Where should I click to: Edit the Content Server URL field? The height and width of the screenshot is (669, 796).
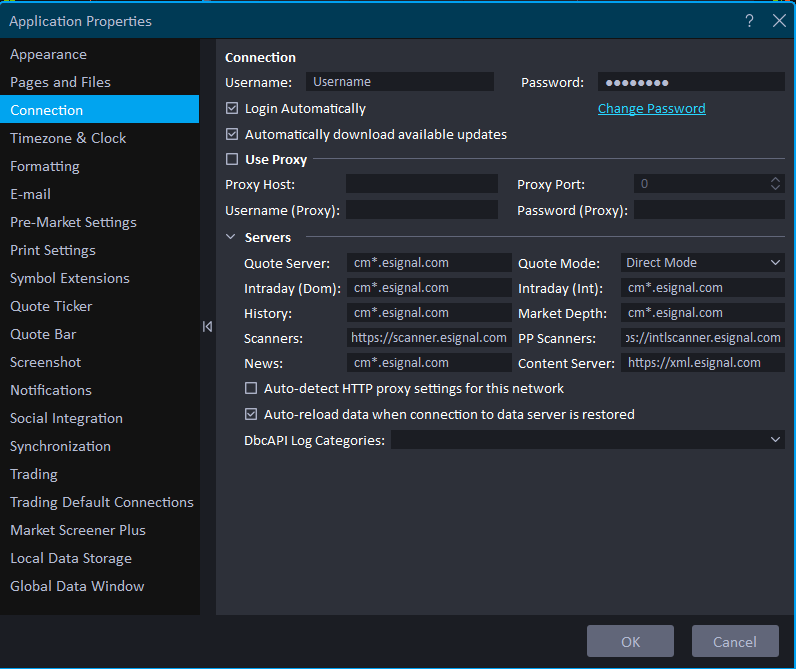click(703, 362)
